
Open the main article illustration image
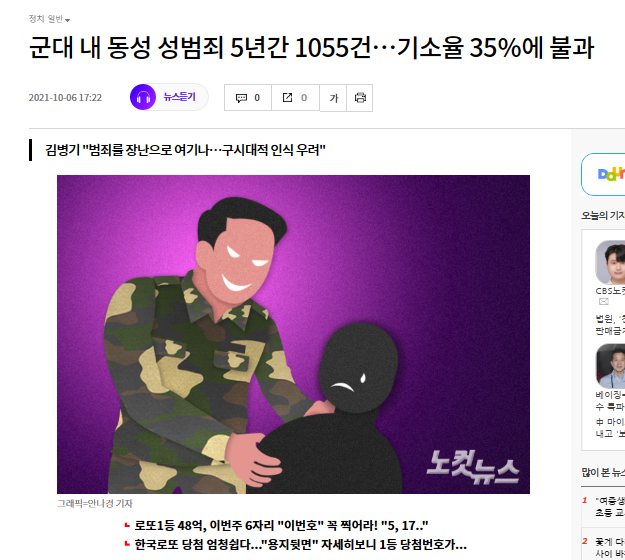293,334
